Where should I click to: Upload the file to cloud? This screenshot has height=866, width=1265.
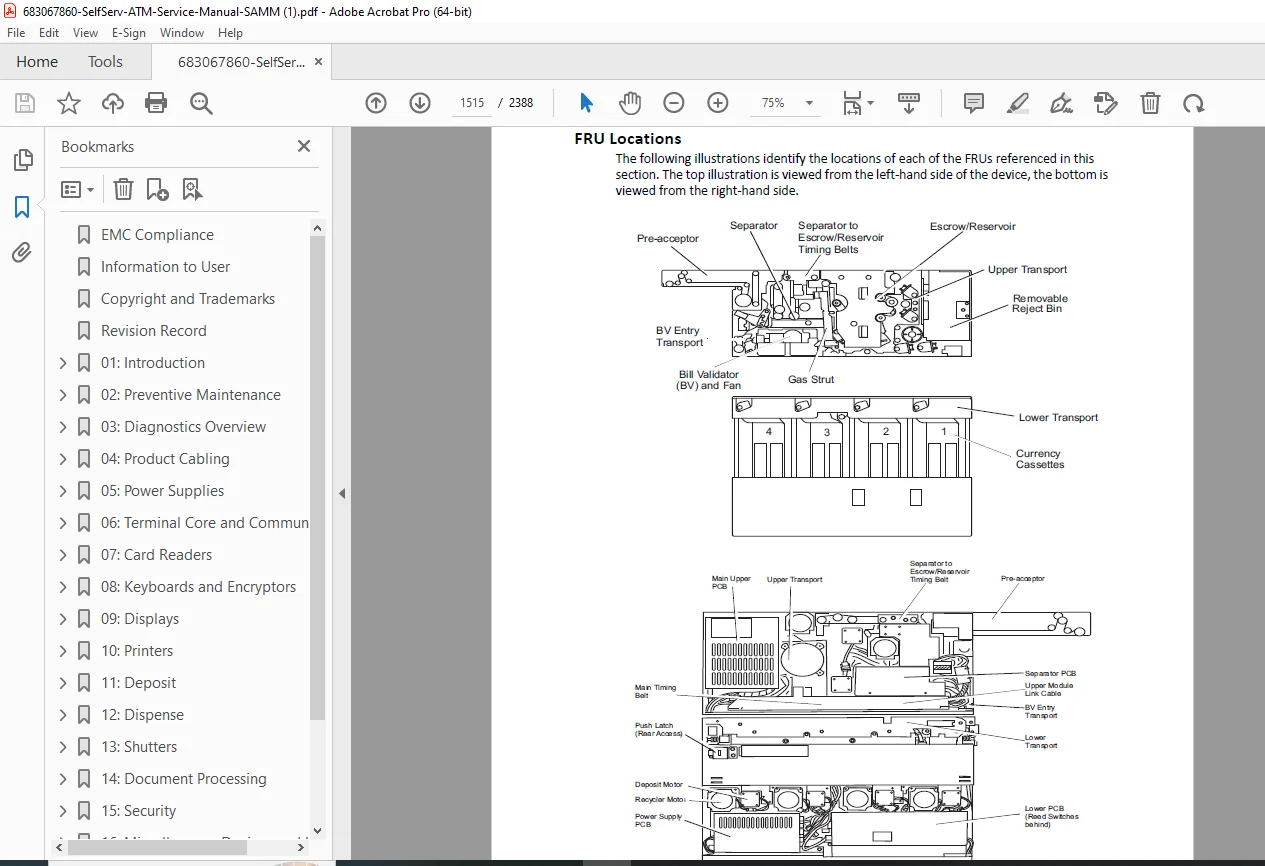(x=113, y=103)
